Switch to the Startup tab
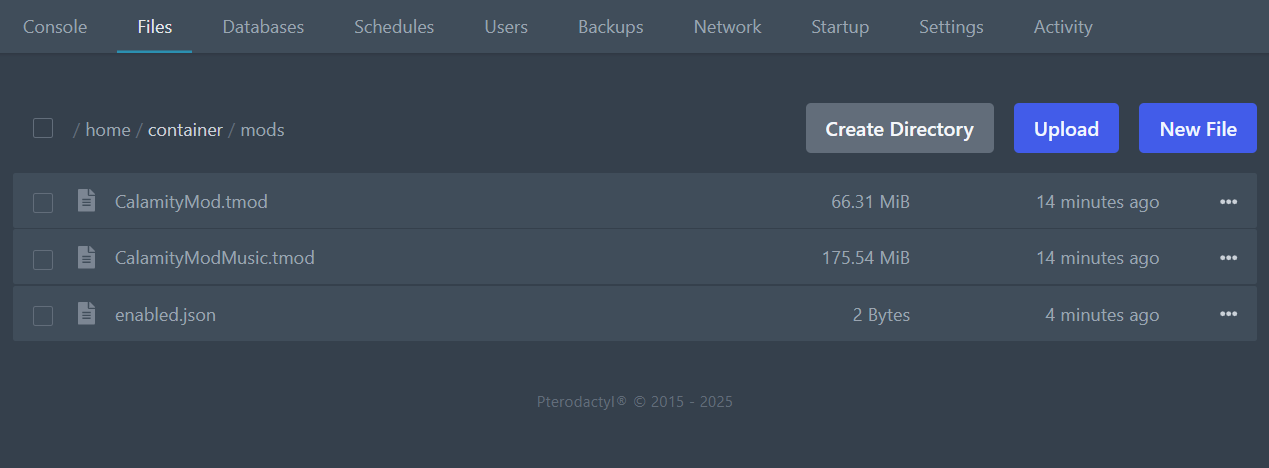The width and height of the screenshot is (1269, 468). tap(840, 27)
